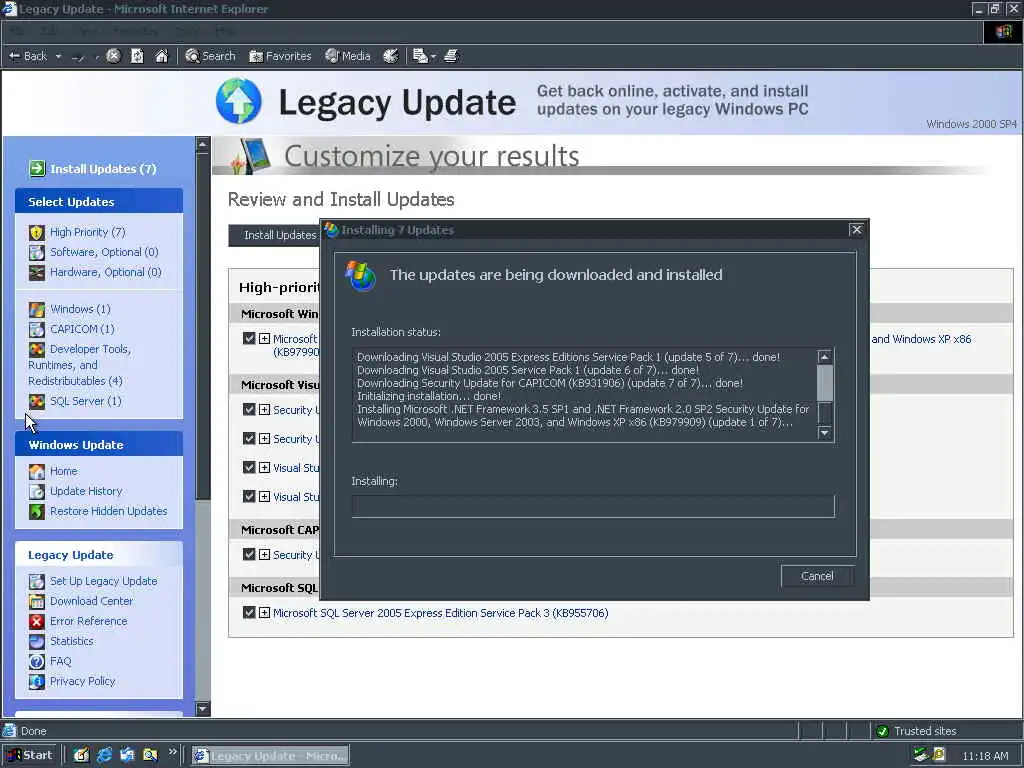Click the Hardware, Optional icon
1024x768 pixels.
[x=37, y=272]
